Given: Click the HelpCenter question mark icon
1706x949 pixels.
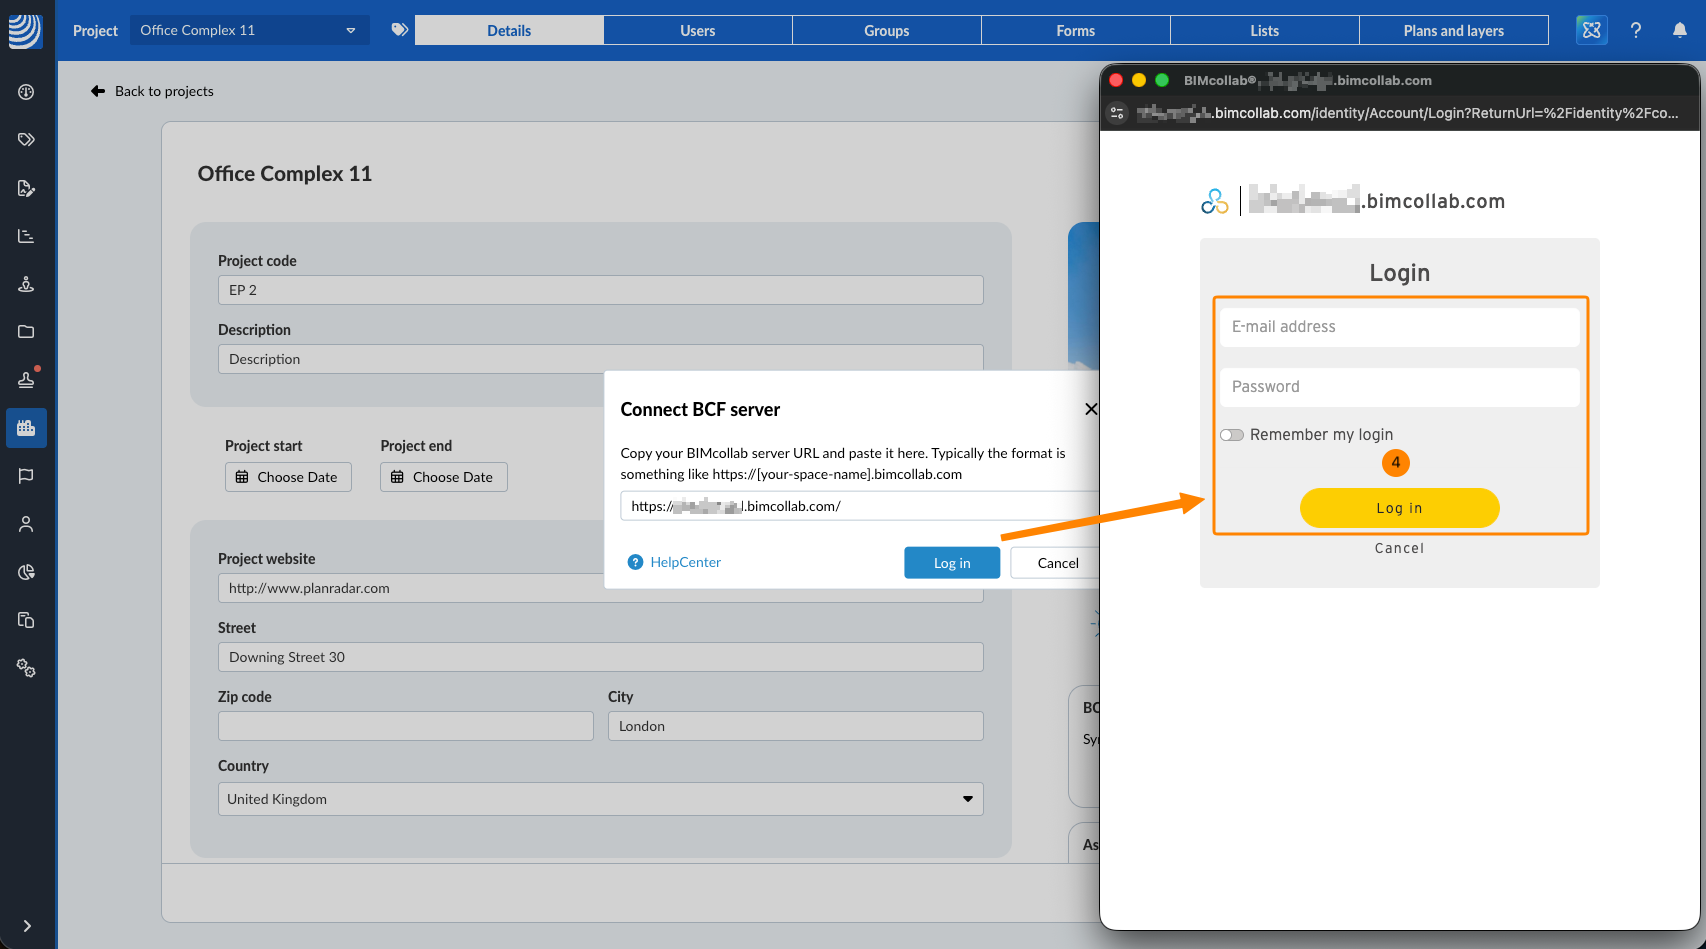Looking at the screenshot, I should [635, 562].
